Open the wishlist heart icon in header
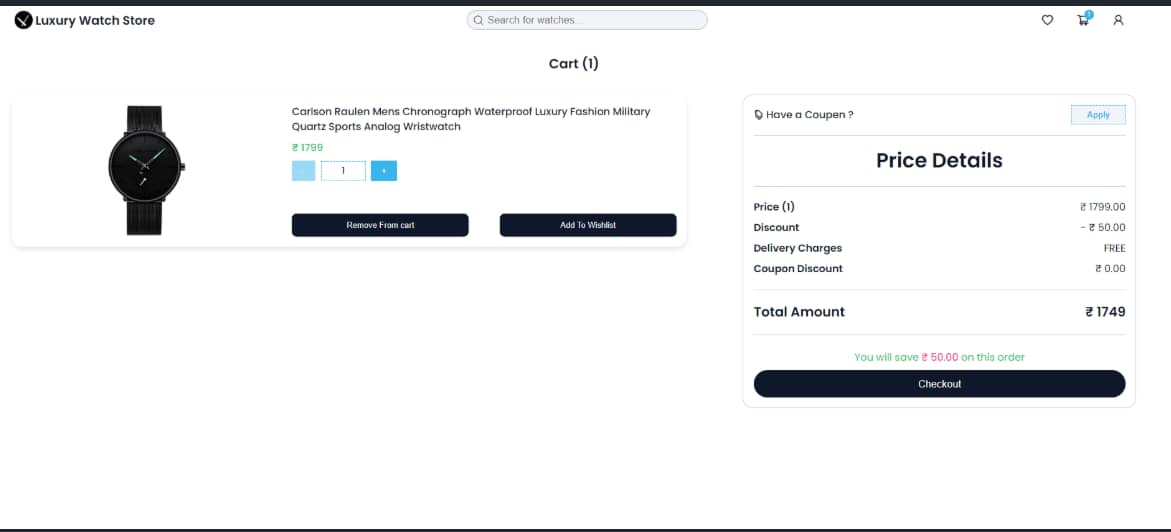Screen dimensions: 1171x532 point(1047,20)
